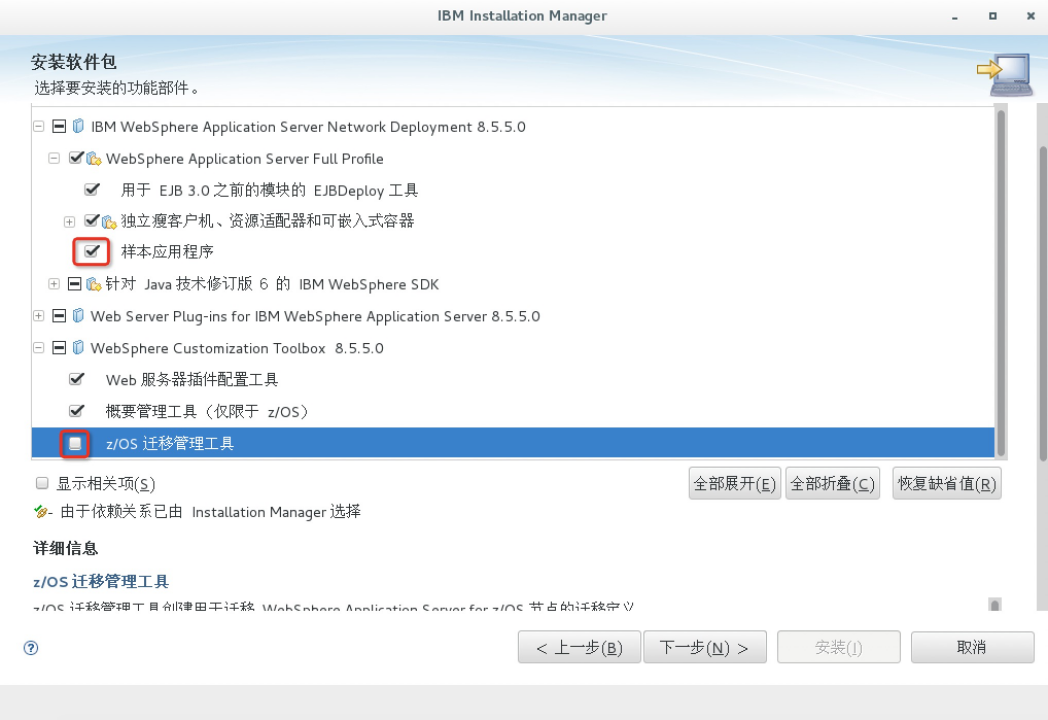Uncheck the EJBDeploy 工具 checkbox

pyautogui.click(x=92, y=189)
